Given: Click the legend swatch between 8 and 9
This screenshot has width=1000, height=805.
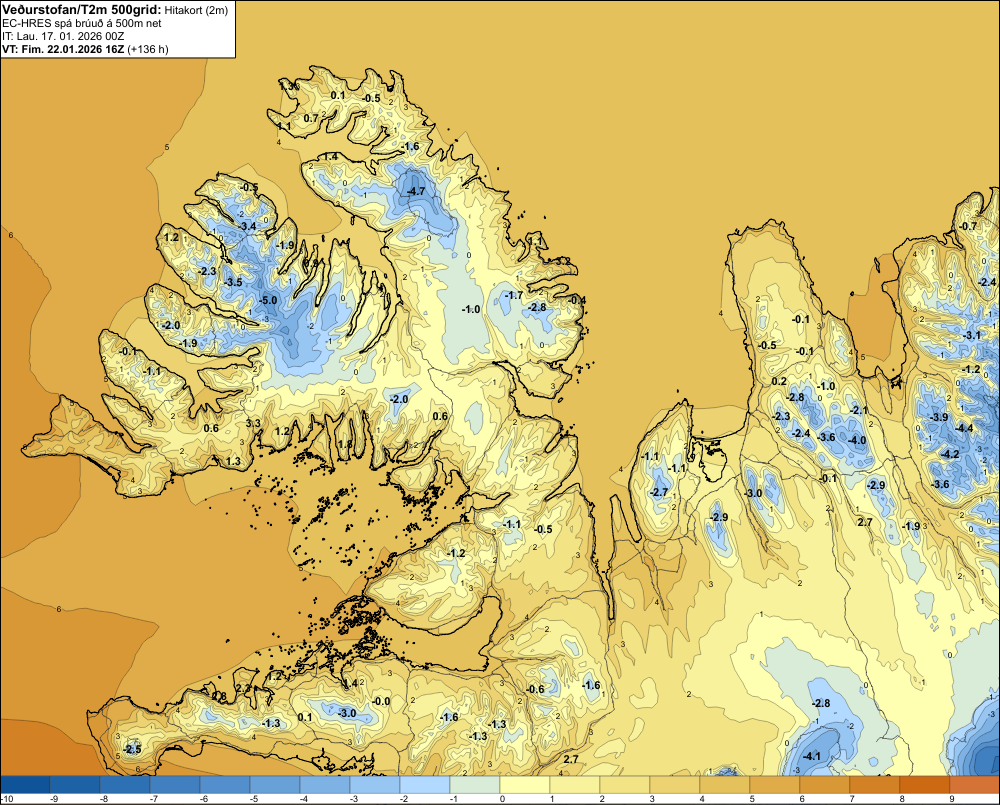Looking at the screenshot, I should (x=925, y=784).
